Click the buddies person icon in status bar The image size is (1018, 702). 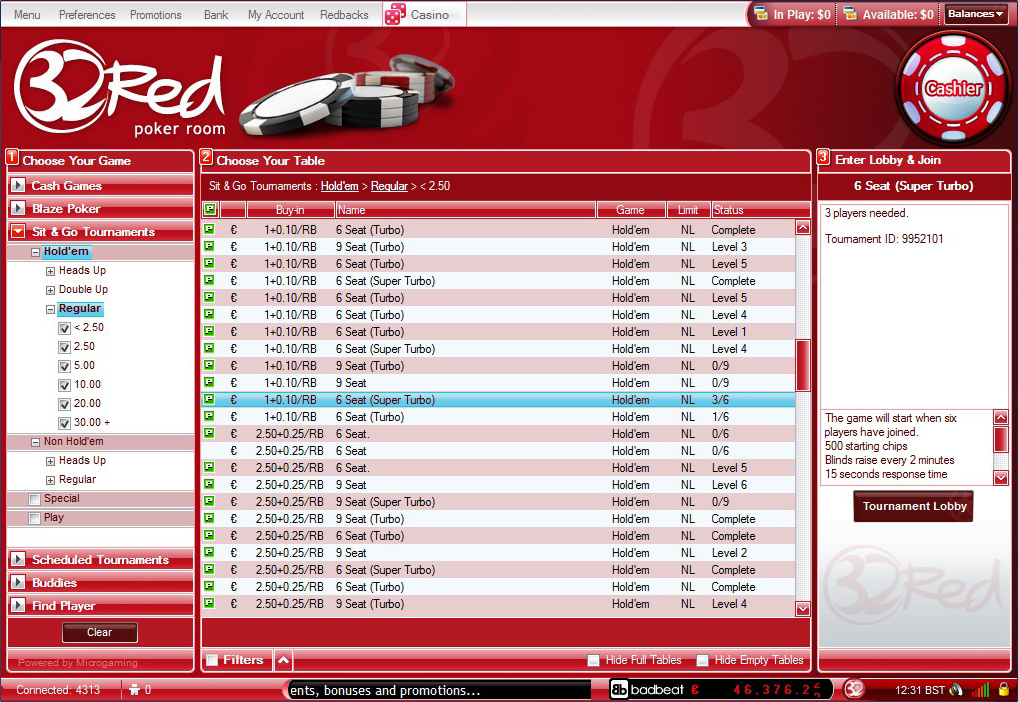click(134, 690)
